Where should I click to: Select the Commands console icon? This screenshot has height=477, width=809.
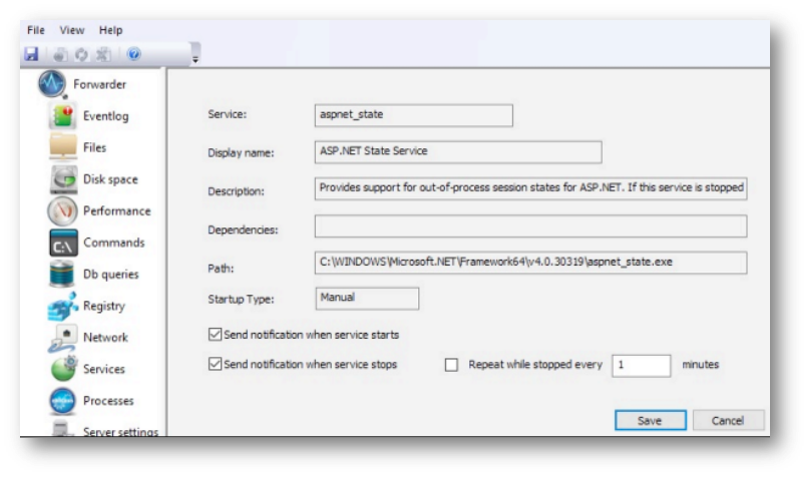point(63,243)
